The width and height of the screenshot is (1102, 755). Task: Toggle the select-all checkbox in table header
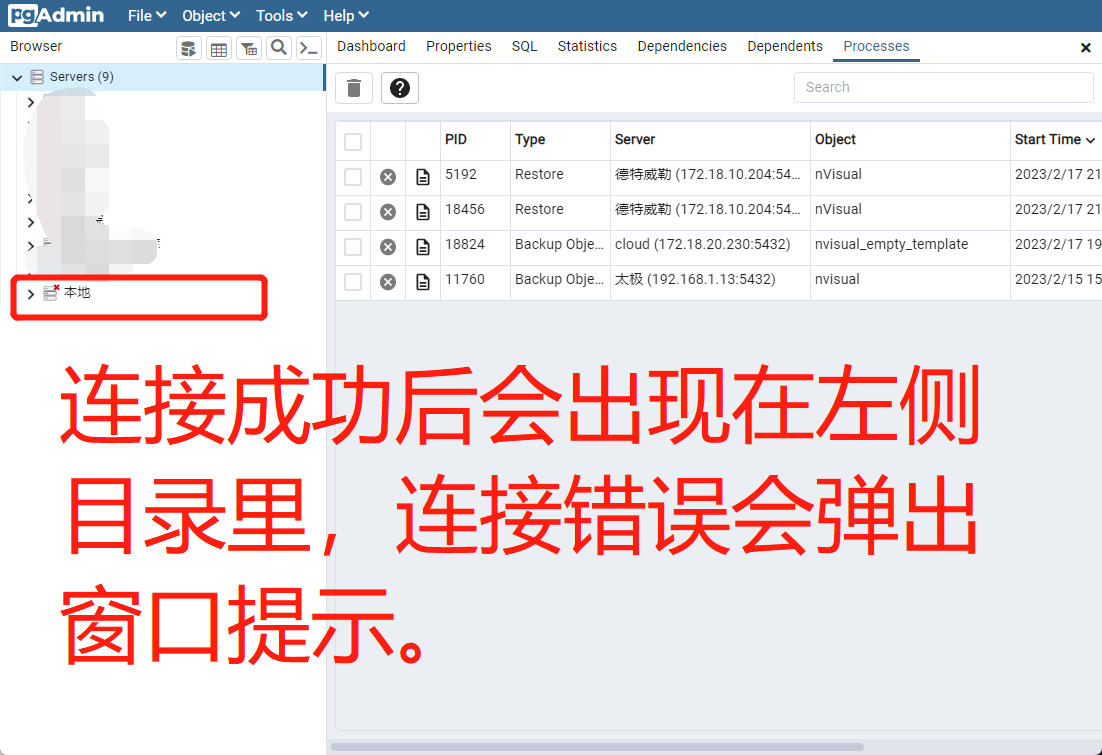coord(353,141)
